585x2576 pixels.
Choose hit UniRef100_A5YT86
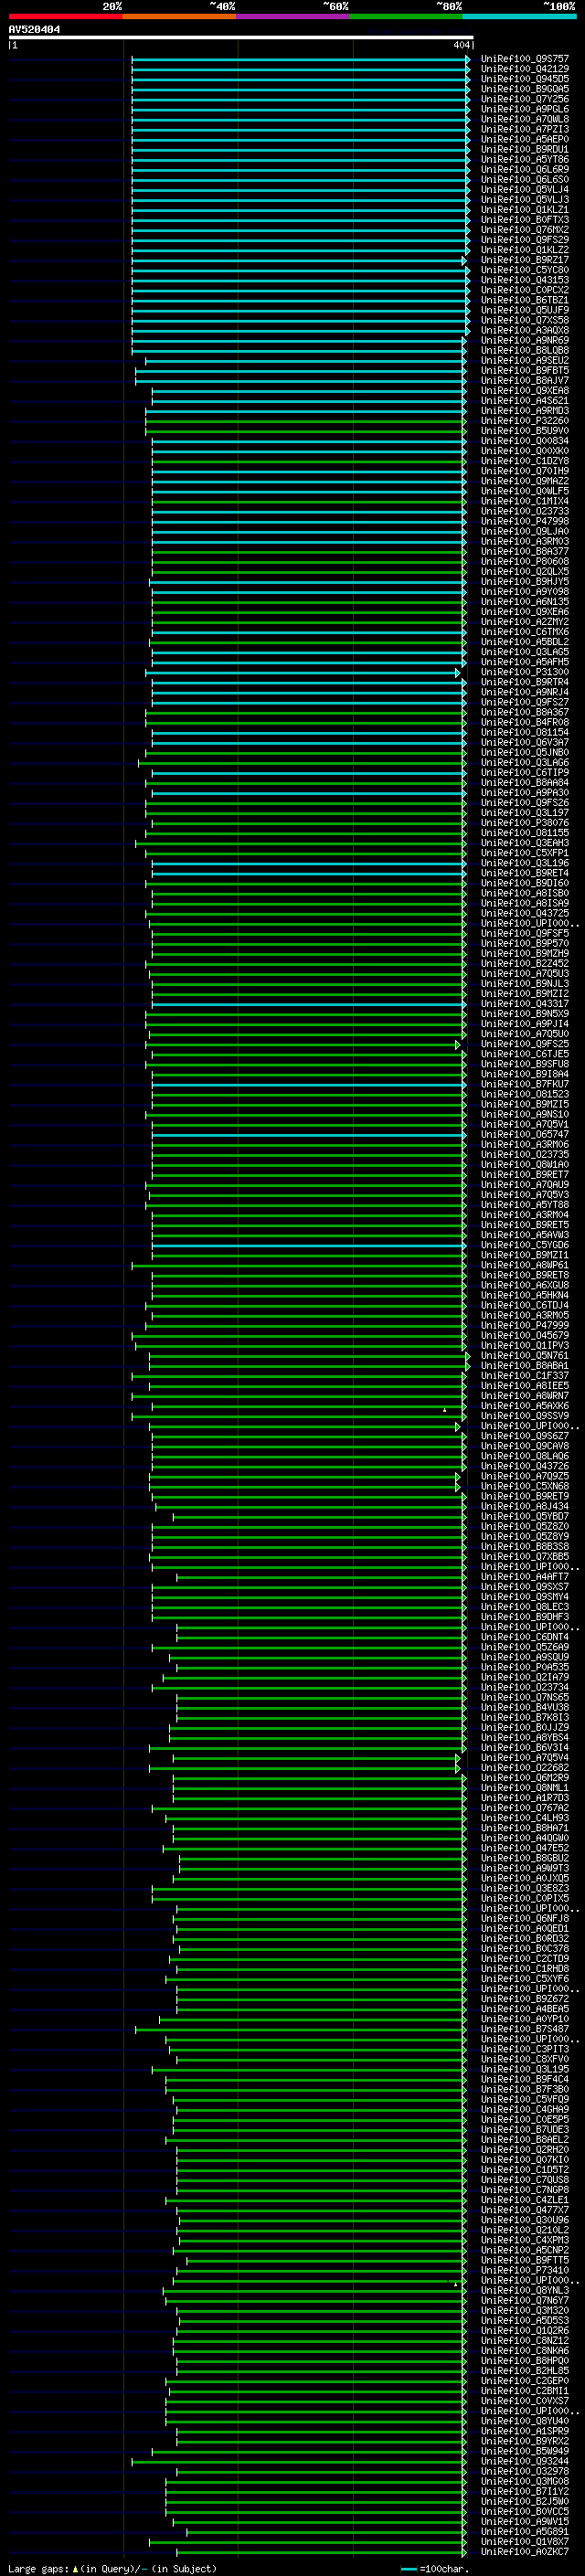pyautogui.click(x=524, y=159)
